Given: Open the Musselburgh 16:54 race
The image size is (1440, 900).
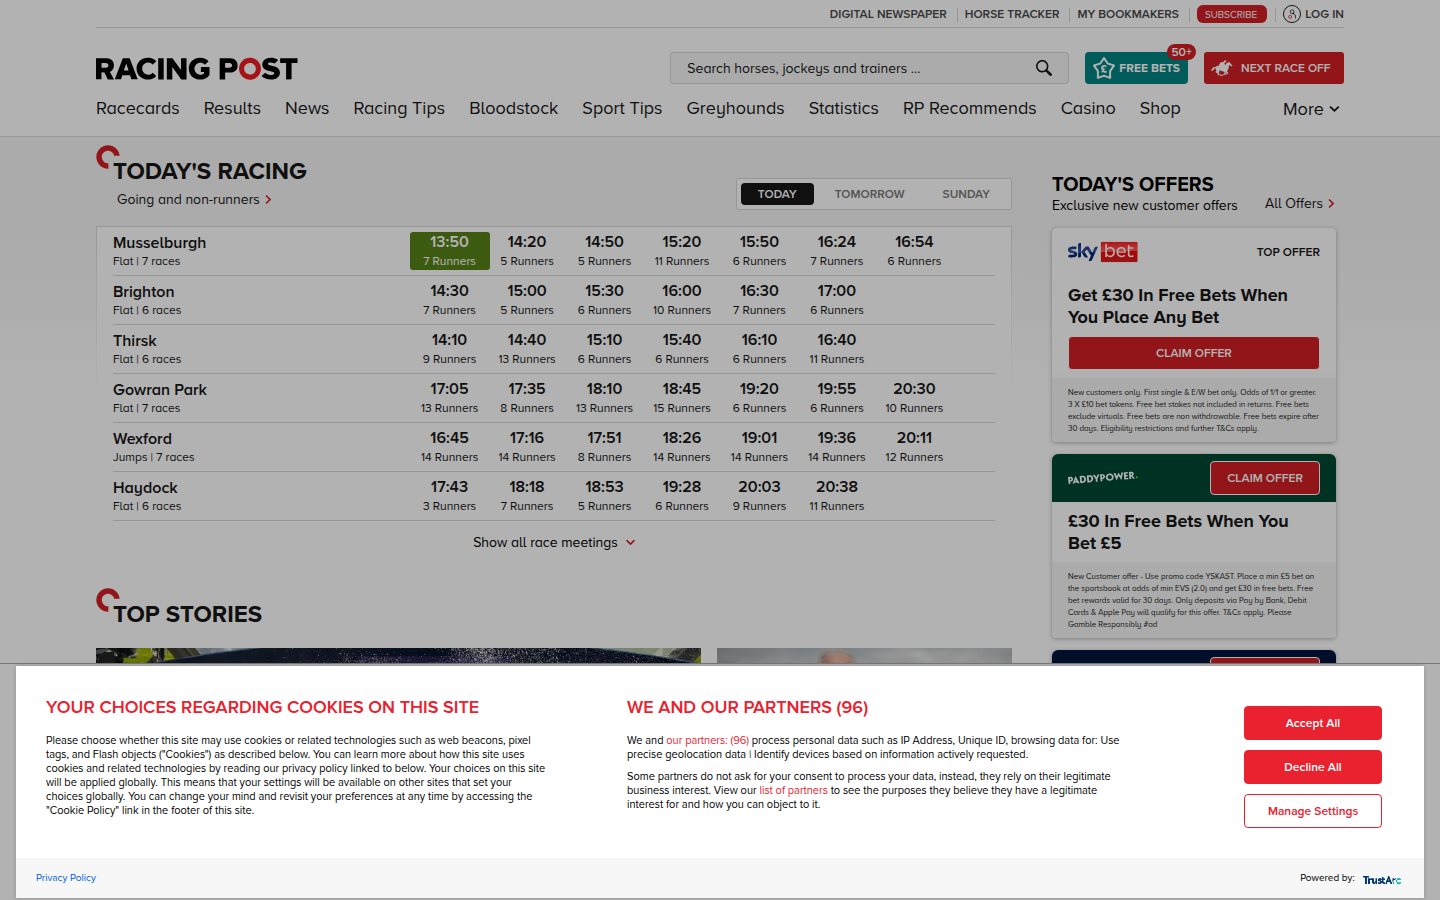Looking at the screenshot, I should click(x=914, y=251).
